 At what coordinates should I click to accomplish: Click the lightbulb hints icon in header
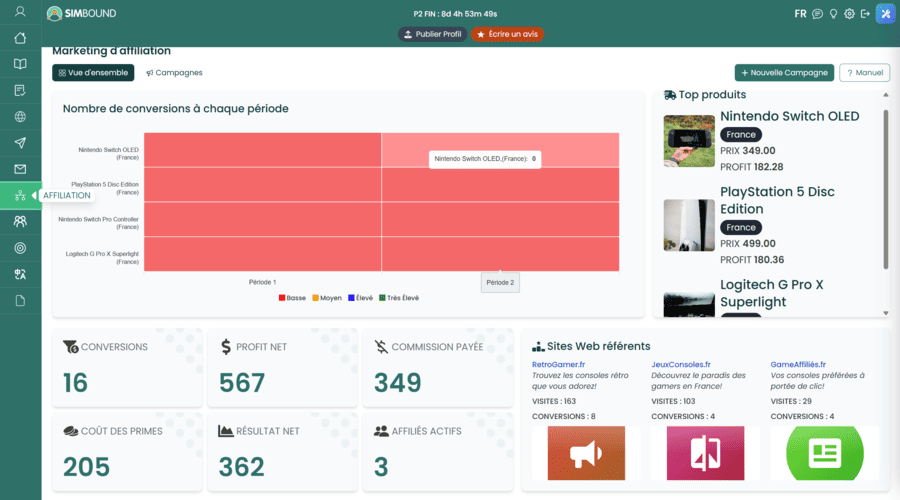click(833, 14)
